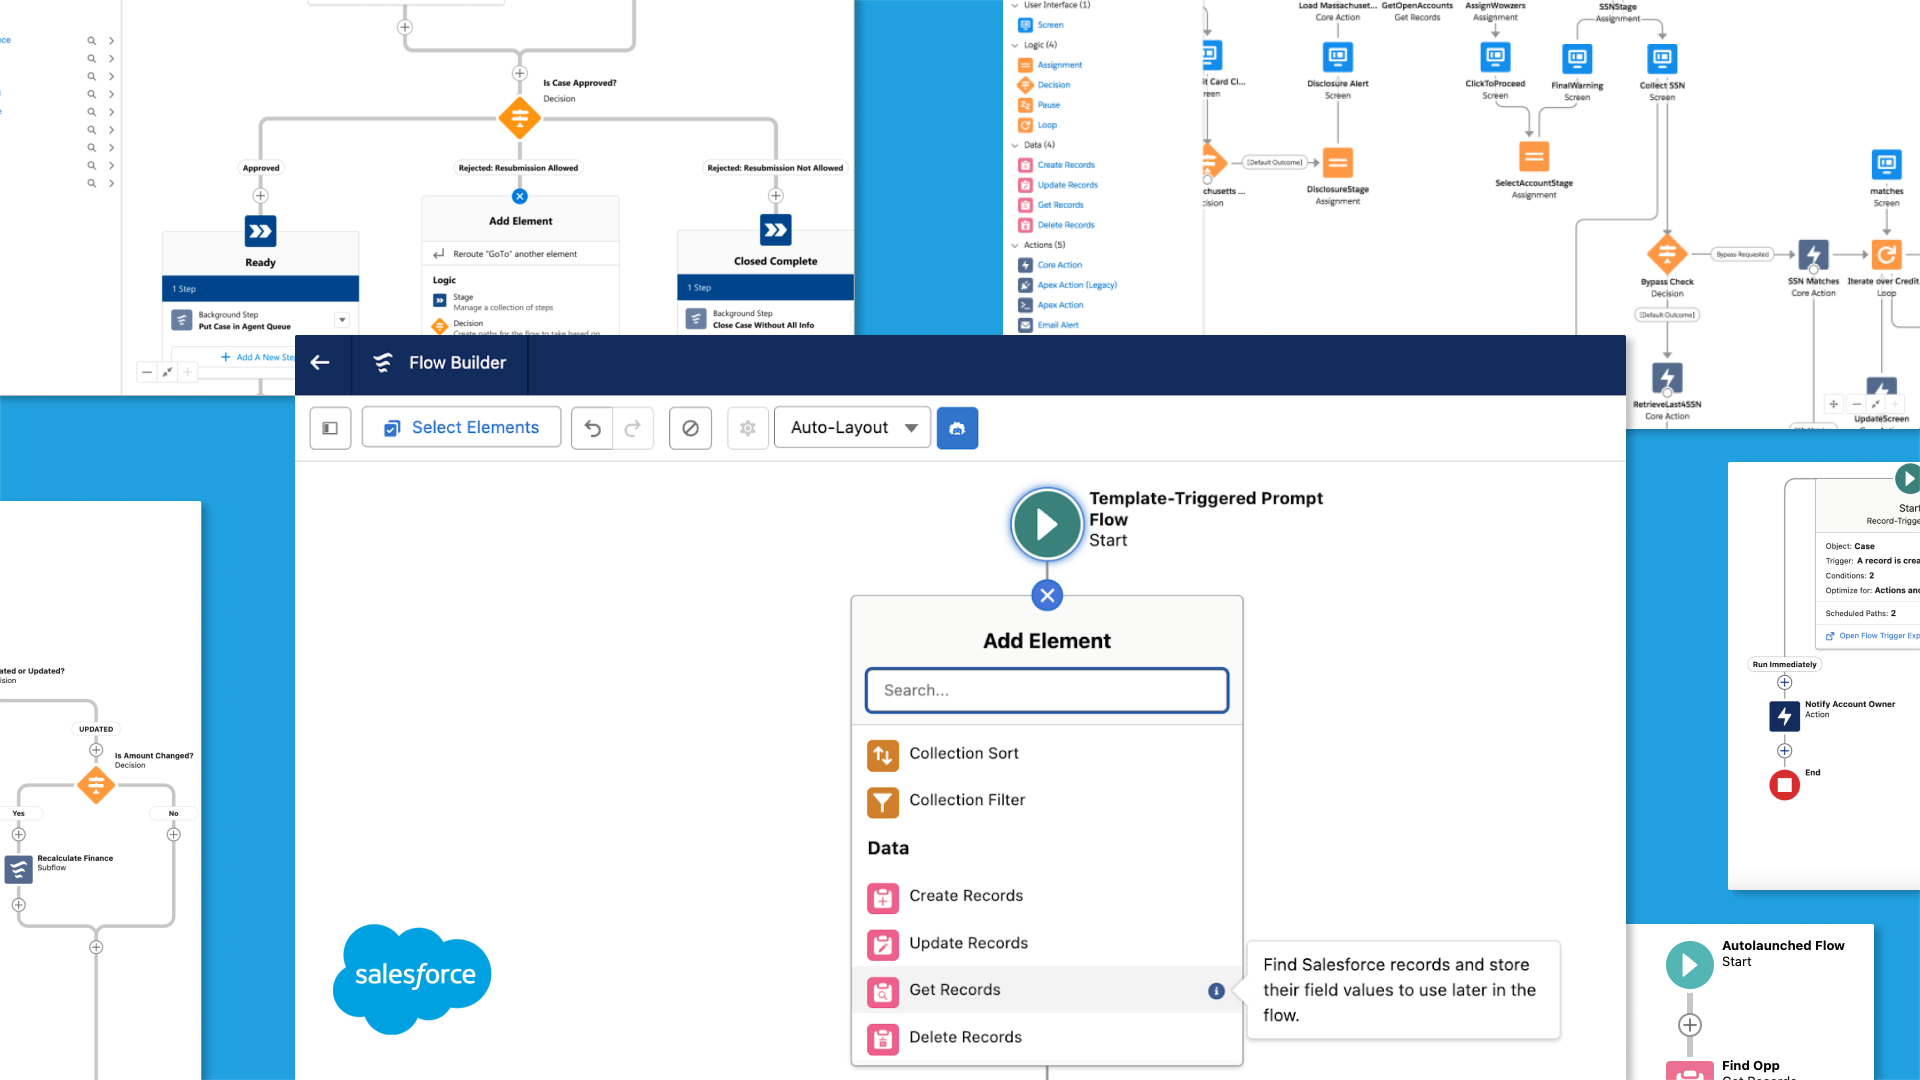
Task: Redo the flow change
Action: coord(633,428)
